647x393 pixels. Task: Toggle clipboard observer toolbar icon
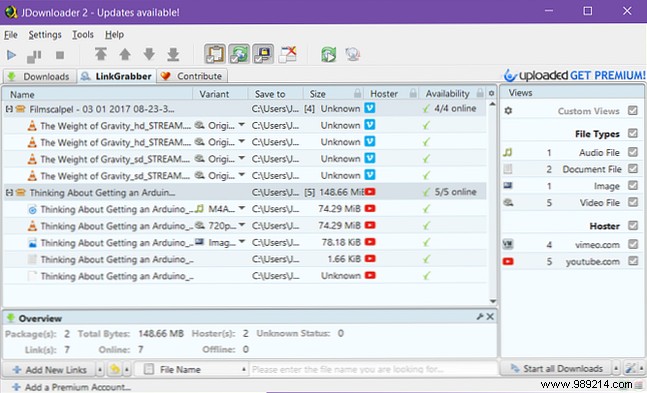tap(215, 54)
